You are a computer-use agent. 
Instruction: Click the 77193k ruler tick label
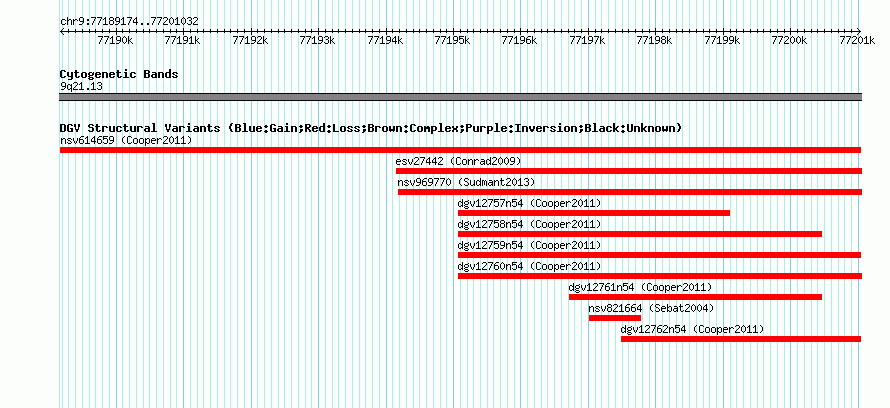317,40
